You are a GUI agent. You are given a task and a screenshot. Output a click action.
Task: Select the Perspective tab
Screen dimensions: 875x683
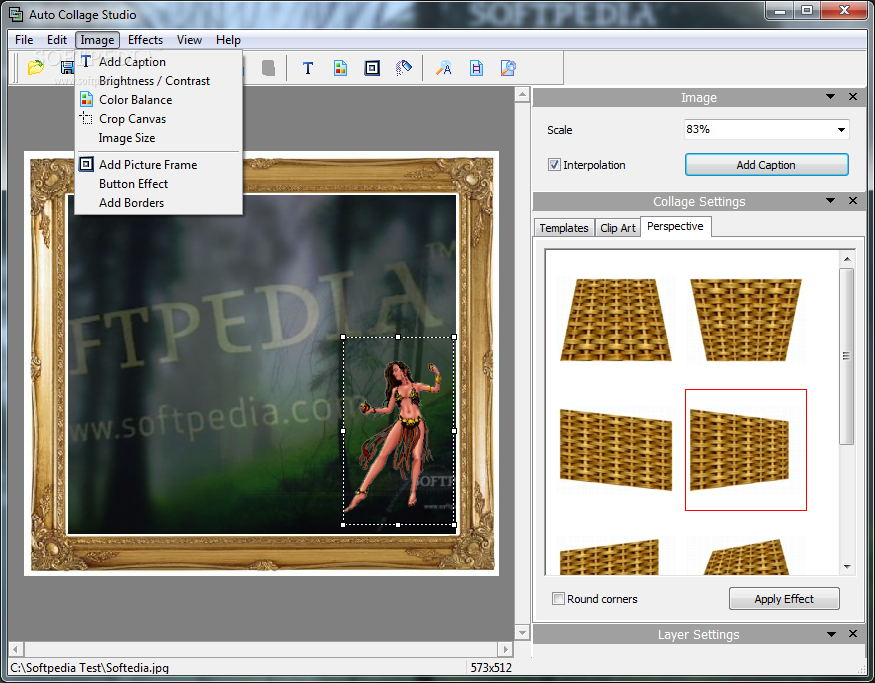point(675,226)
